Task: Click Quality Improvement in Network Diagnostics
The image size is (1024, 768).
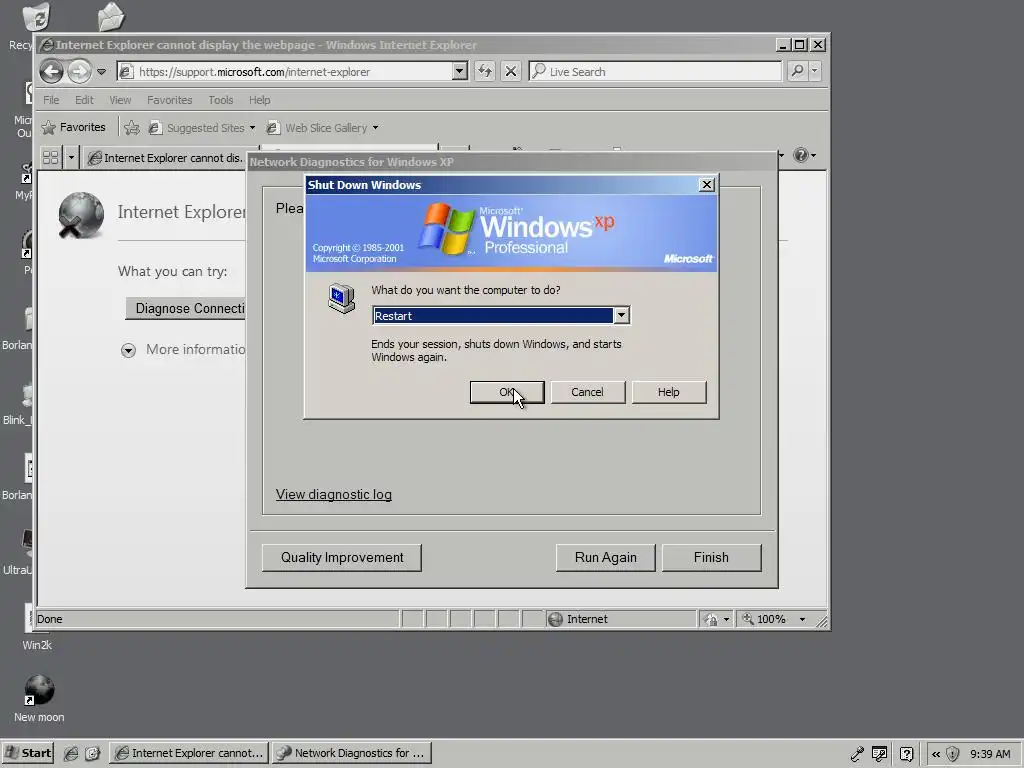Action: pyautogui.click(x=342, y=558)
